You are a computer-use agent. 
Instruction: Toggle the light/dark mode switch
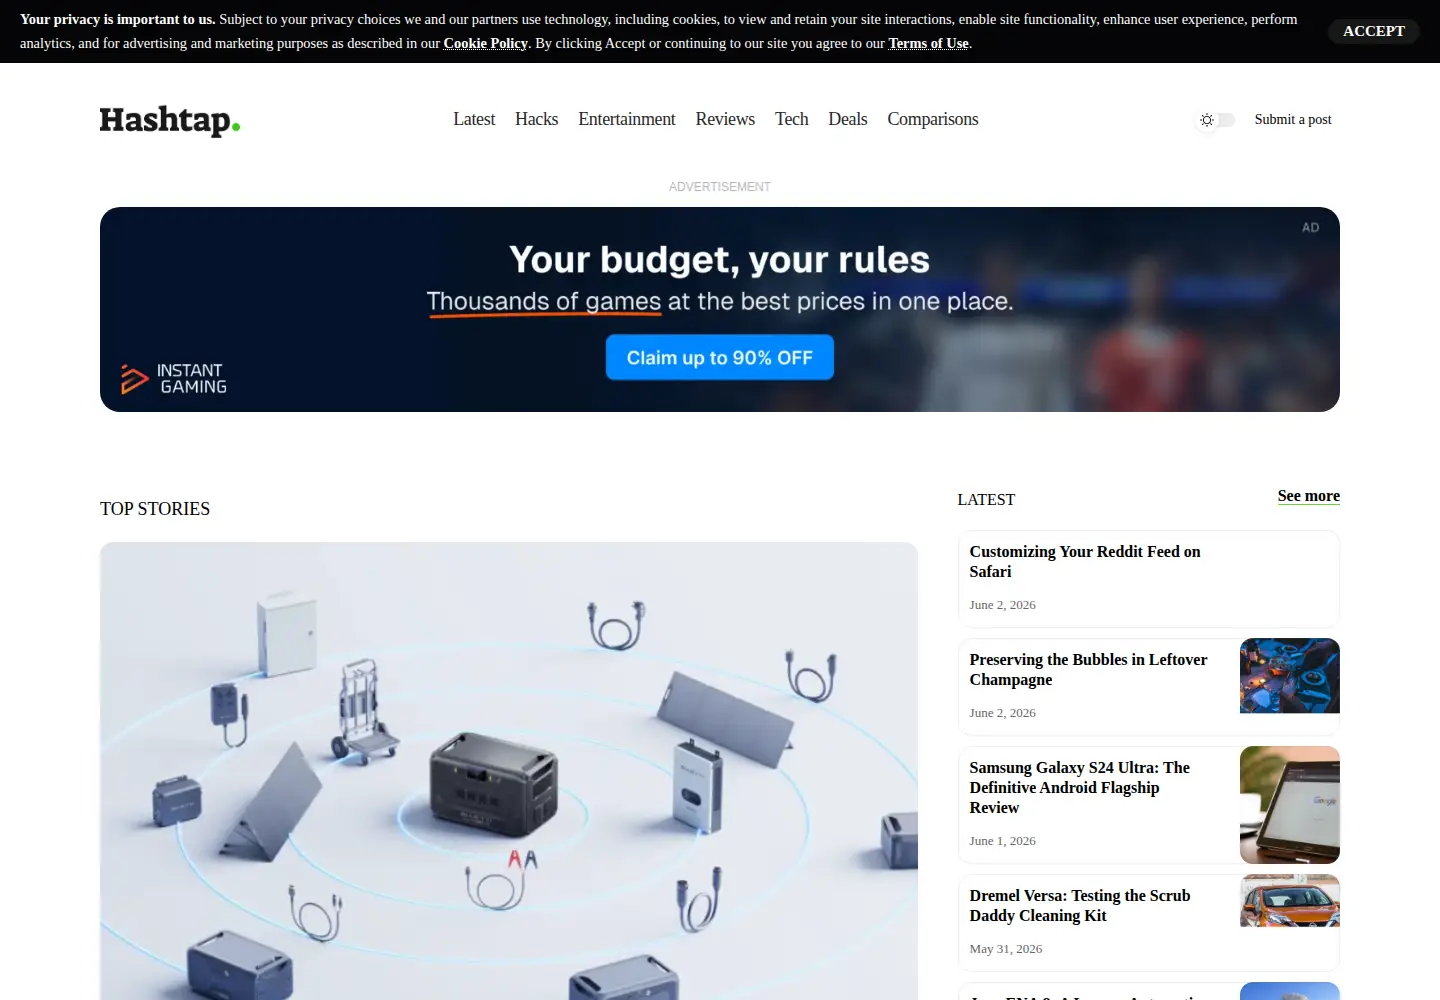point(1217,120)
